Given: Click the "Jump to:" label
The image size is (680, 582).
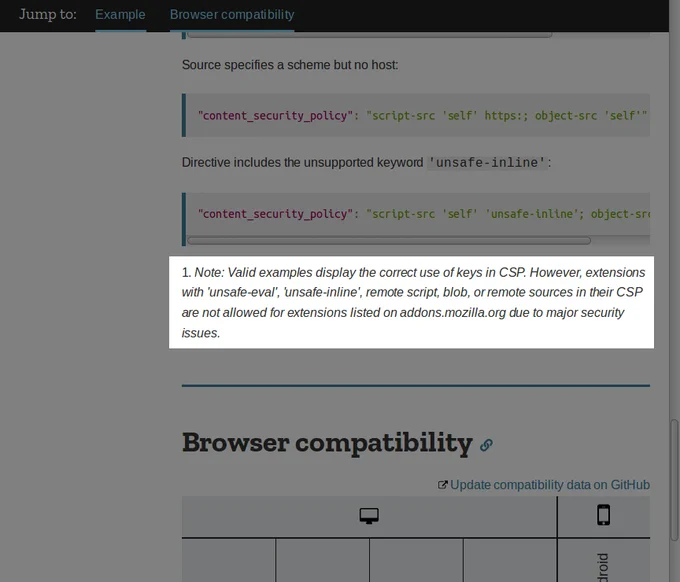Looking at the screenshot, I should click(48, 15).
